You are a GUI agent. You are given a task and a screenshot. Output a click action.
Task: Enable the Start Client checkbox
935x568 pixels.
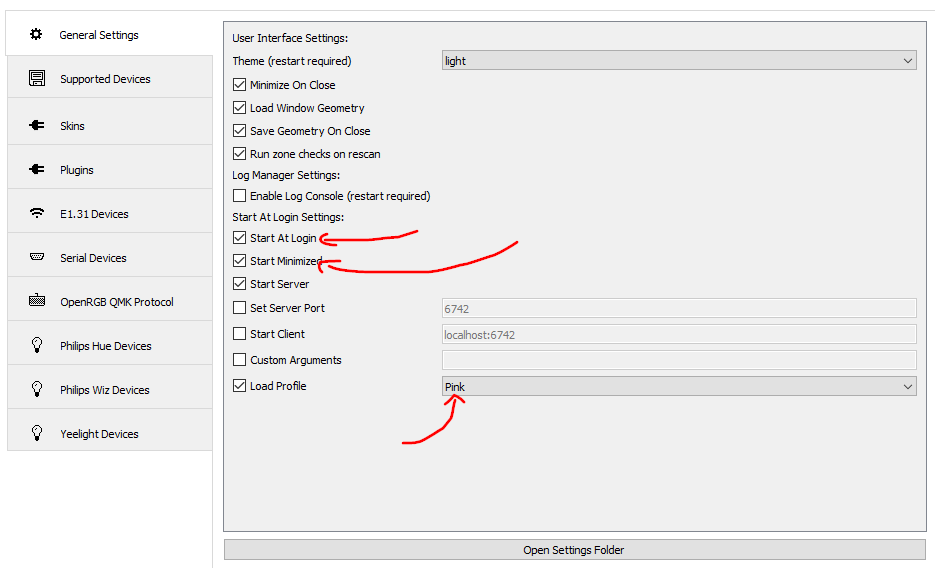(239, 334)
